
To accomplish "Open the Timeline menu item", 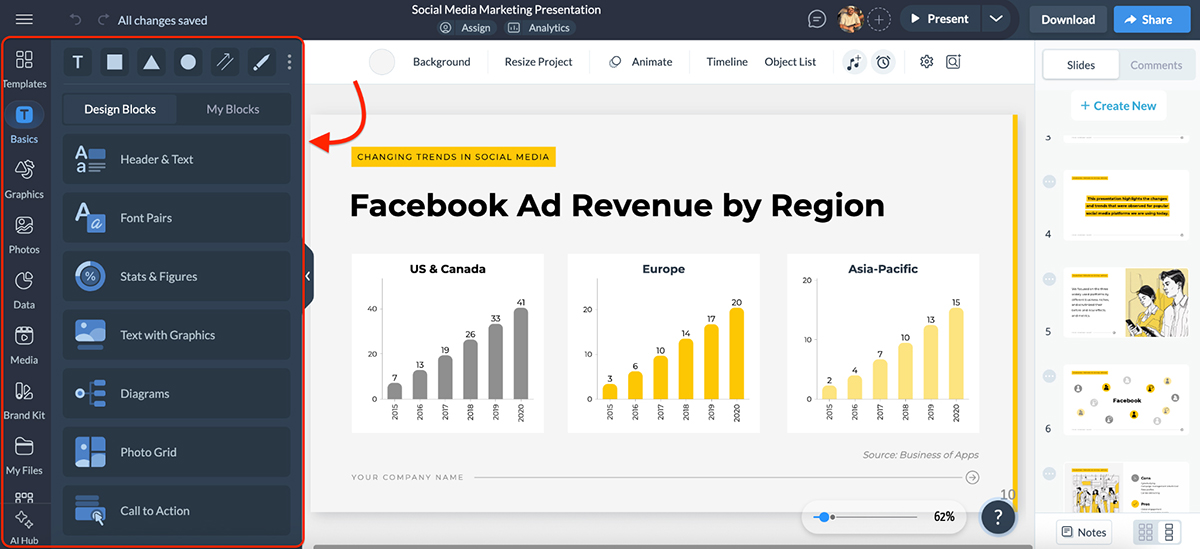I will (x=727, y=62).
